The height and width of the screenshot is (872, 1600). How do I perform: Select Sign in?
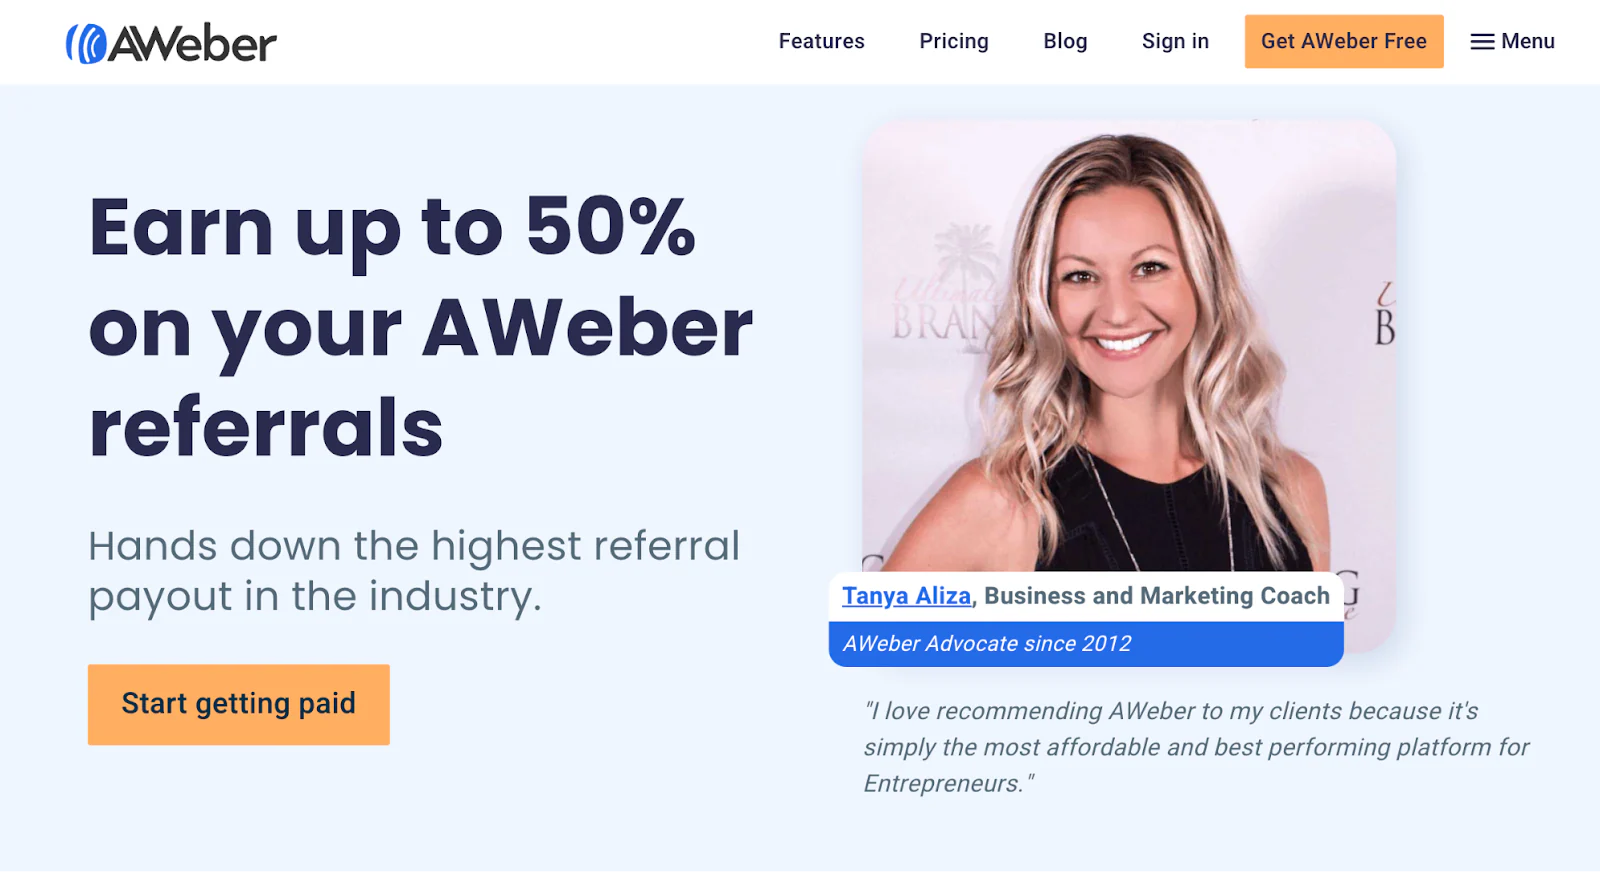coord(1175,41)
